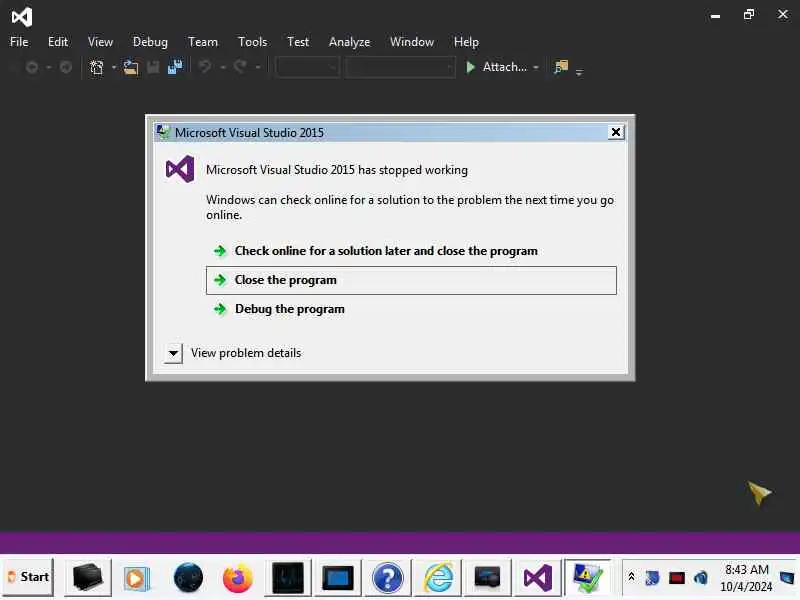The width and height of the screenshot is (800, 600).
Task: Open the black folder taskbar icon
Action: coord(88,578)
